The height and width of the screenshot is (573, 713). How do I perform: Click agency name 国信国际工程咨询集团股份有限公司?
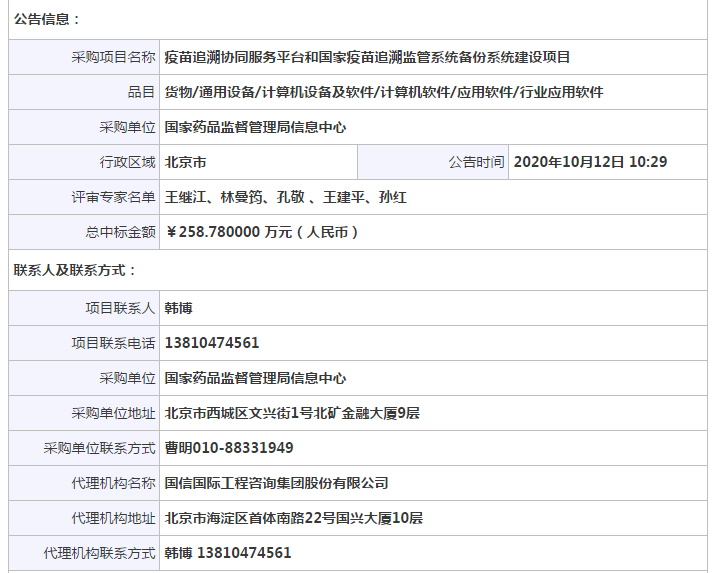click(276, 483)
